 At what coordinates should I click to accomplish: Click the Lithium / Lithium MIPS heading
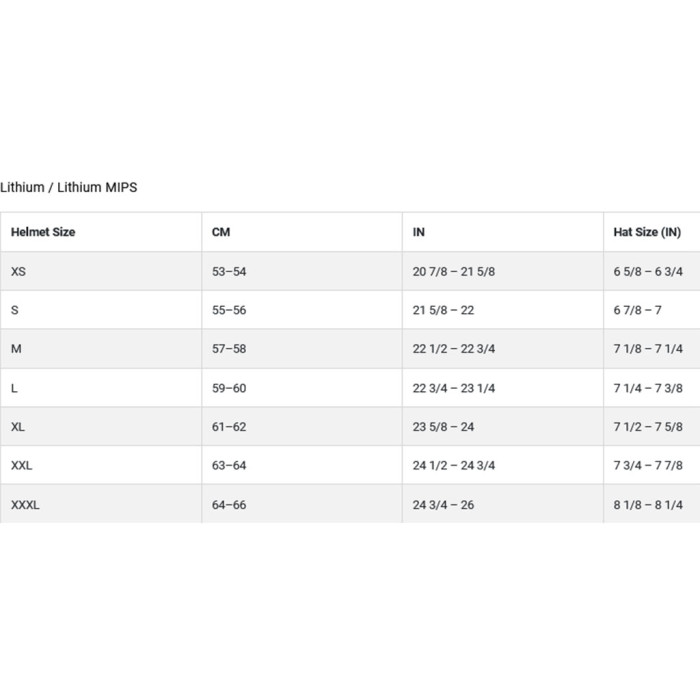69,187
